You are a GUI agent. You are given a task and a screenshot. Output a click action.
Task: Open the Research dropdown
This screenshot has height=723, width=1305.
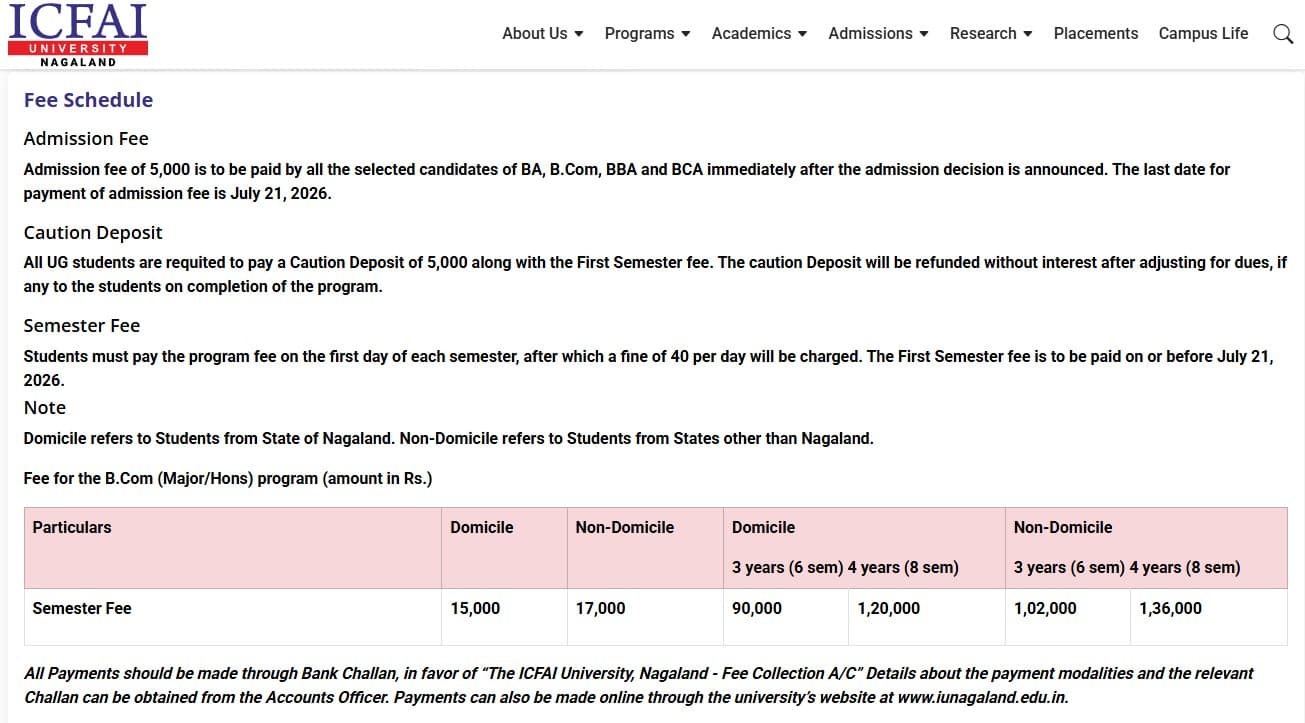pos(989,33)
